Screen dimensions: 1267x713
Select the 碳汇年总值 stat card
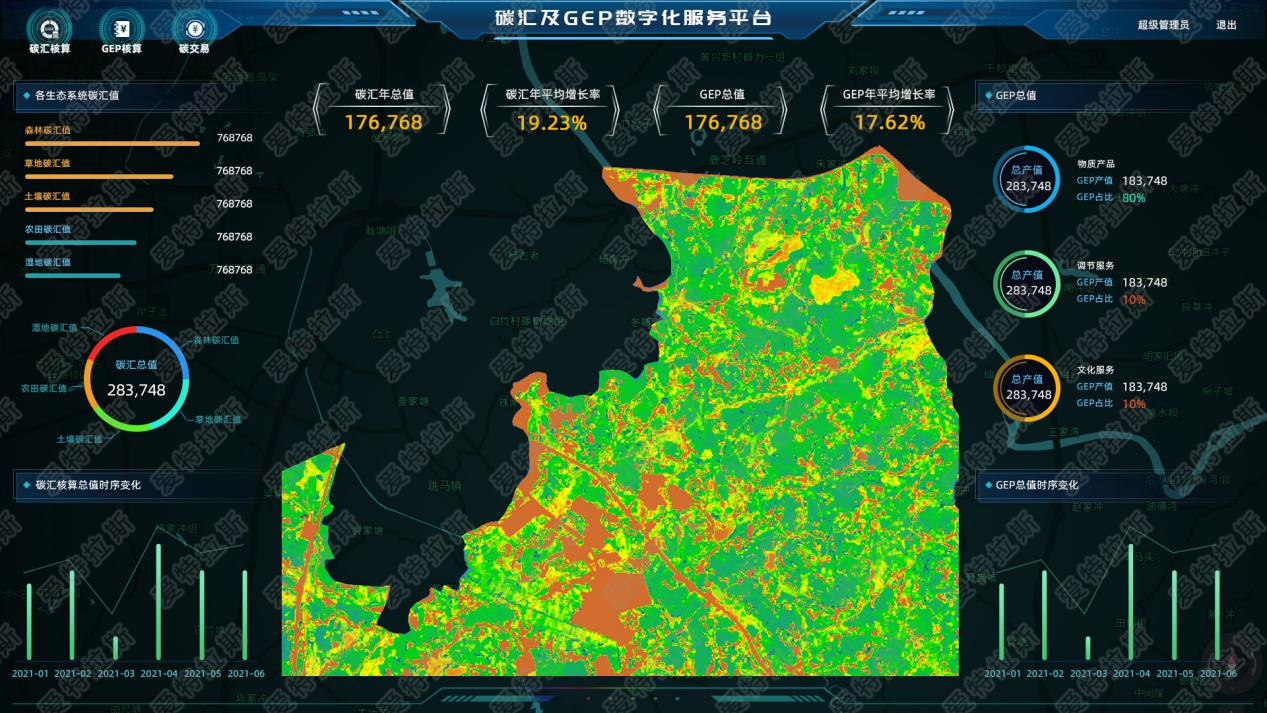[x=383, y=110]
